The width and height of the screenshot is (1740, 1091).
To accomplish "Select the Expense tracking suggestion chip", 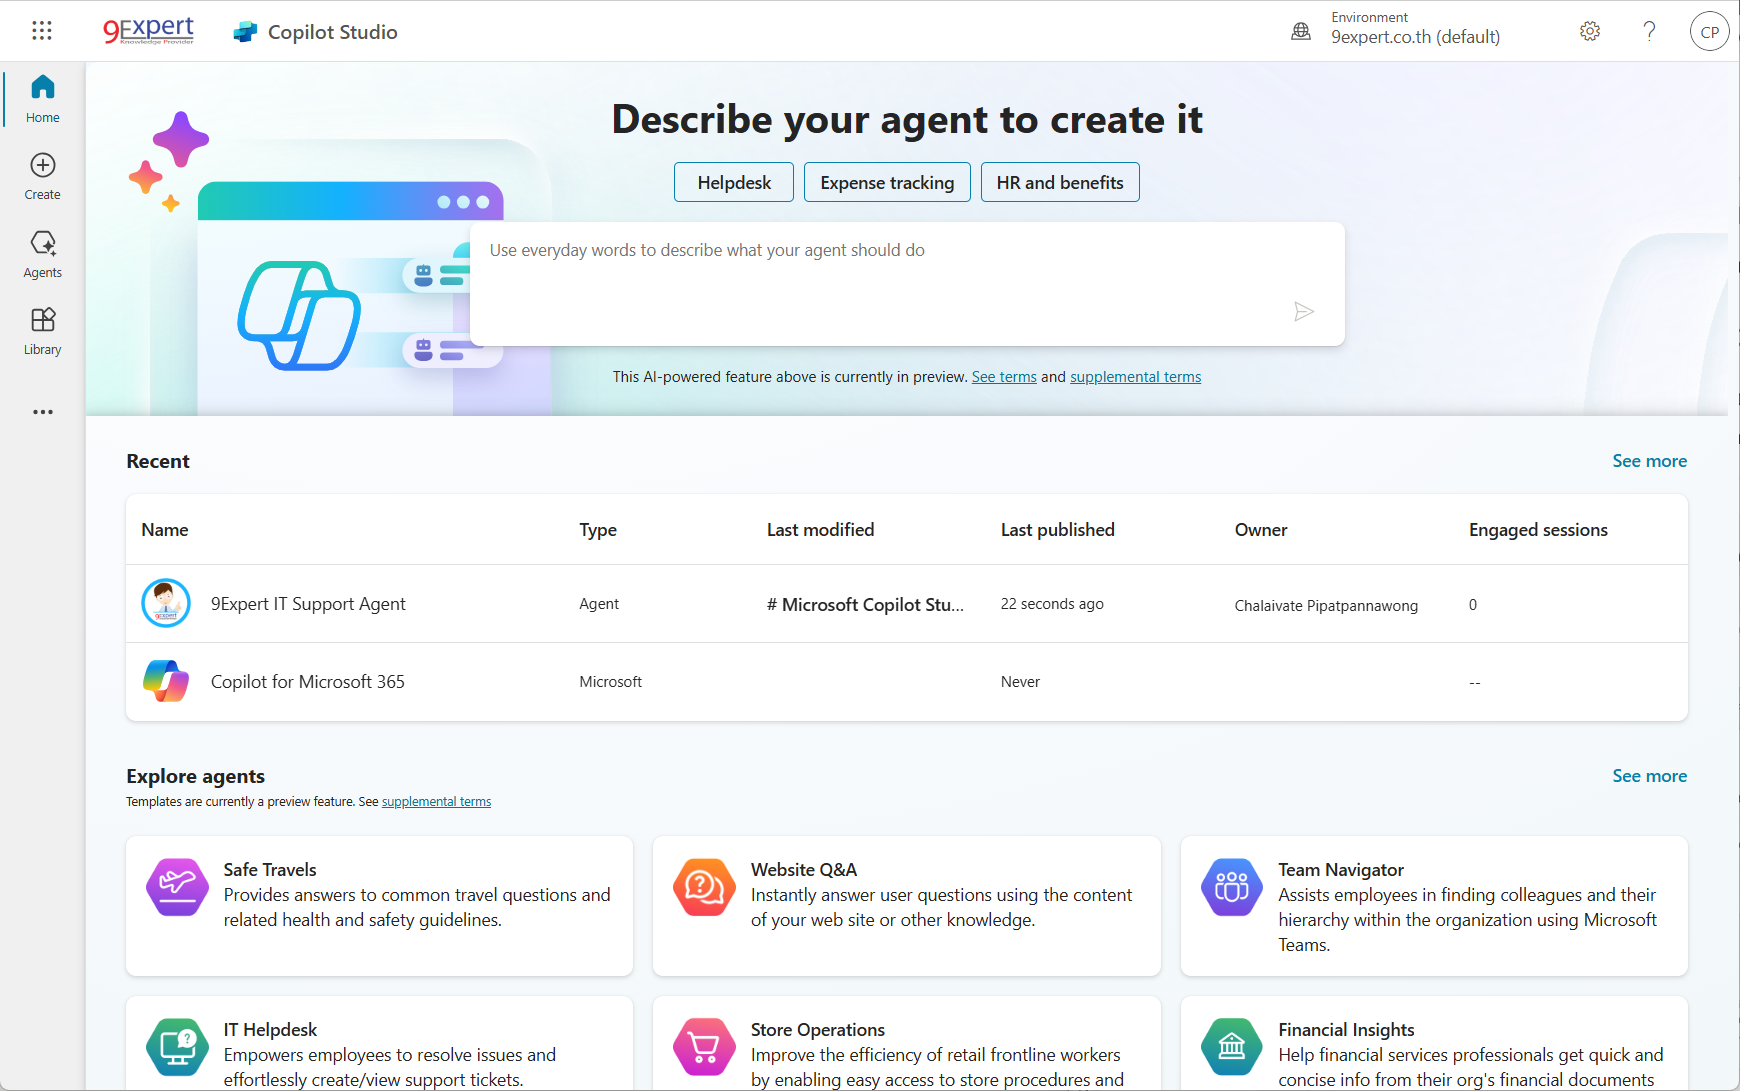I will [x=886, y=182].
